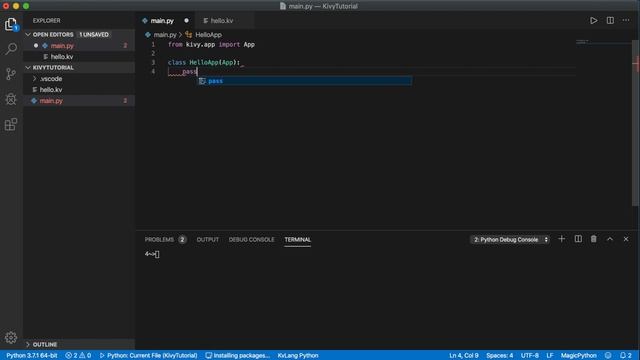Change the LF end of line sequence
The height and width of the screenshot is (360, 640).
550,356
